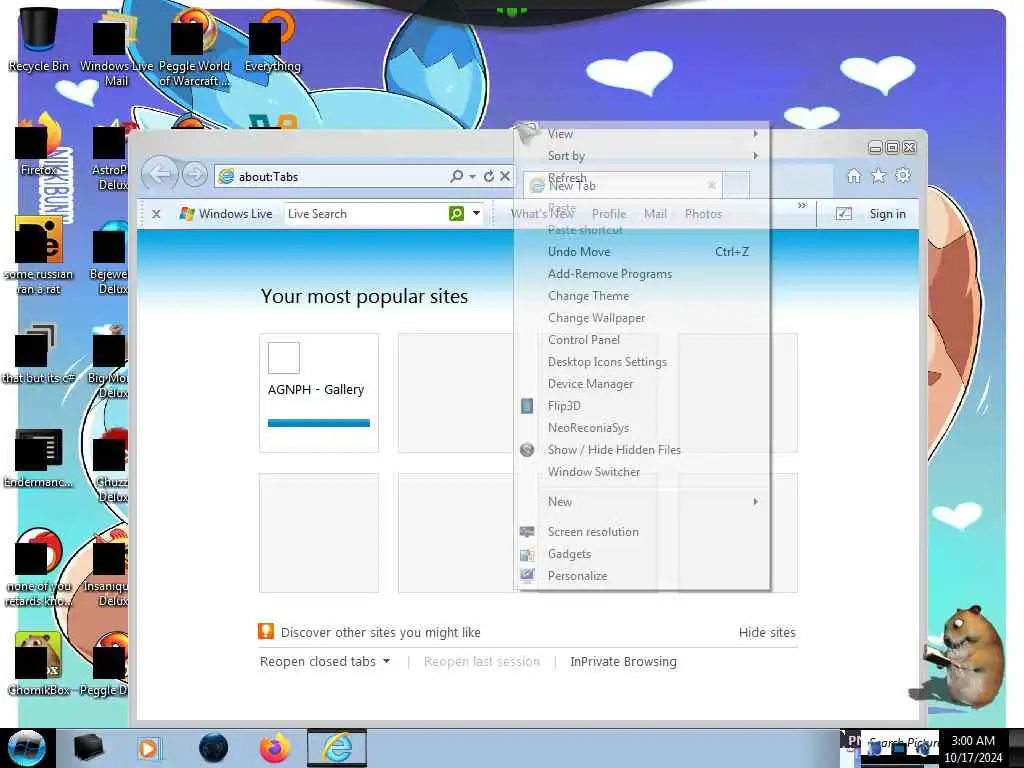The width and height of the screenshot is (1024, 768).
Task: Expand the Live Search options dropdown
Action: pos(477,213)
